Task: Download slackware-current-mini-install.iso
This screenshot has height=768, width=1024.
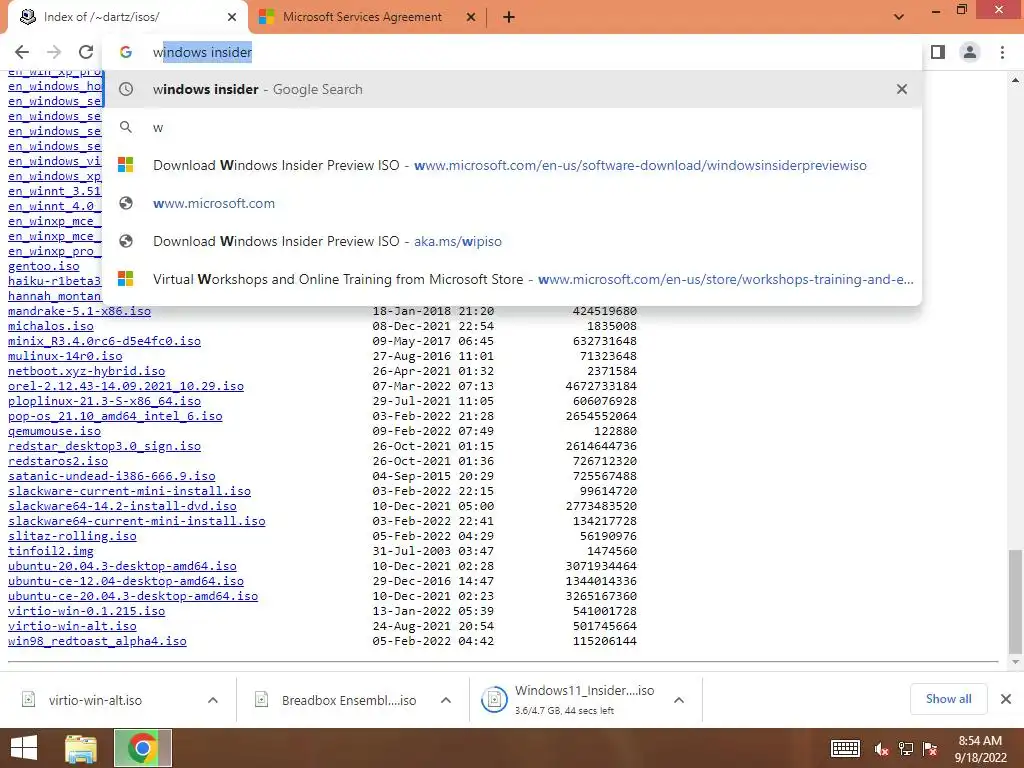Action: pyautogui.click(x=129, y=491)
